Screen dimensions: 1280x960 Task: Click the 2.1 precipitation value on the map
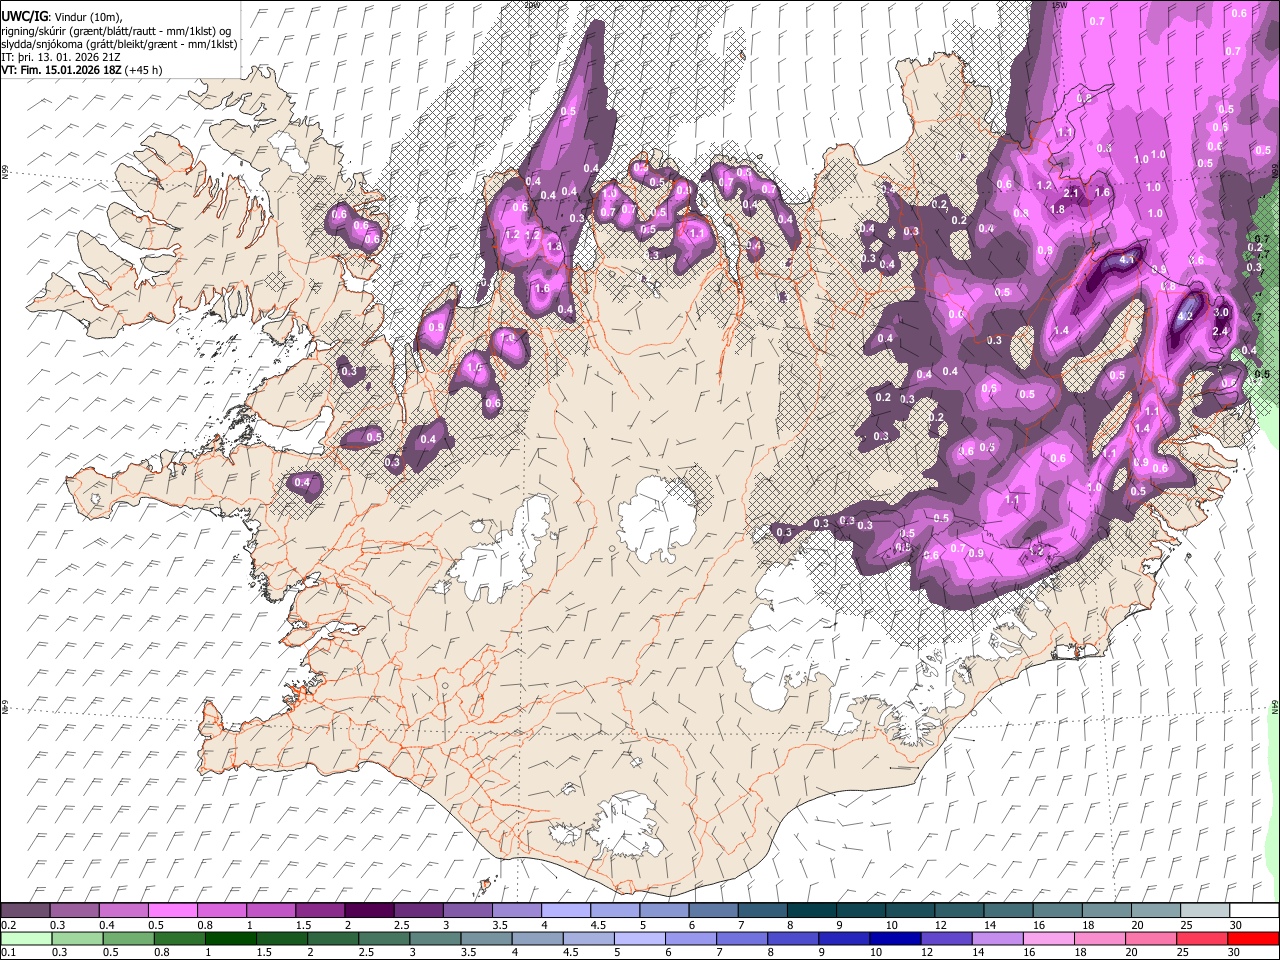(1071, 193)
